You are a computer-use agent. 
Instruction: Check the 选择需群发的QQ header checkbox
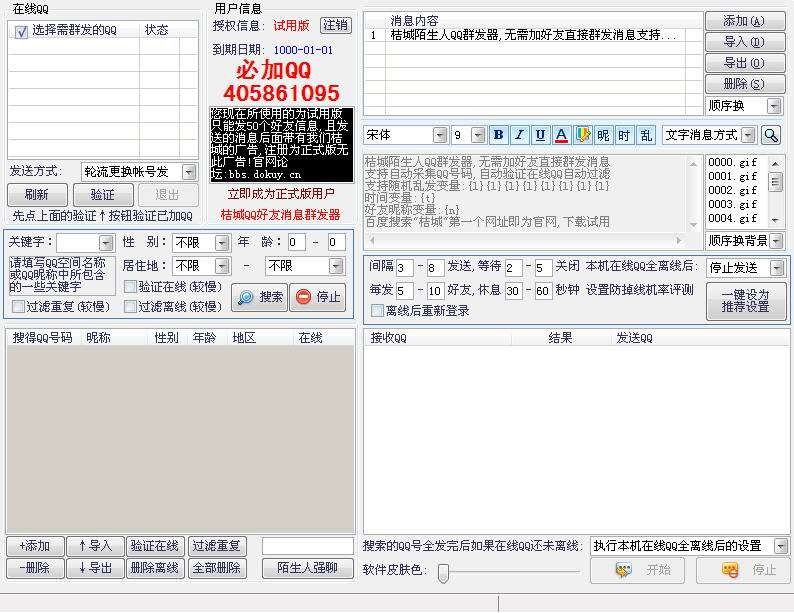pyautogui.click(x=21, y=32)
